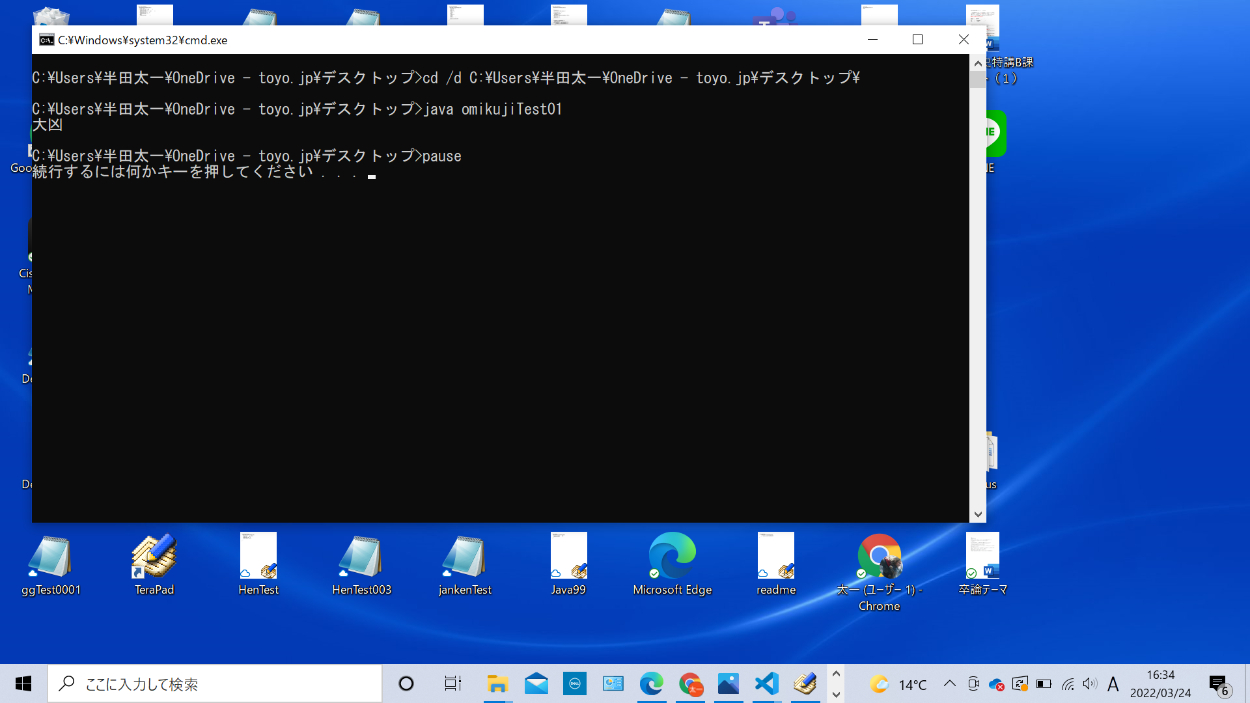Toggle the IME input mode indicator
This screenshot has width=1250, height=703.
tap(1113, 685)
